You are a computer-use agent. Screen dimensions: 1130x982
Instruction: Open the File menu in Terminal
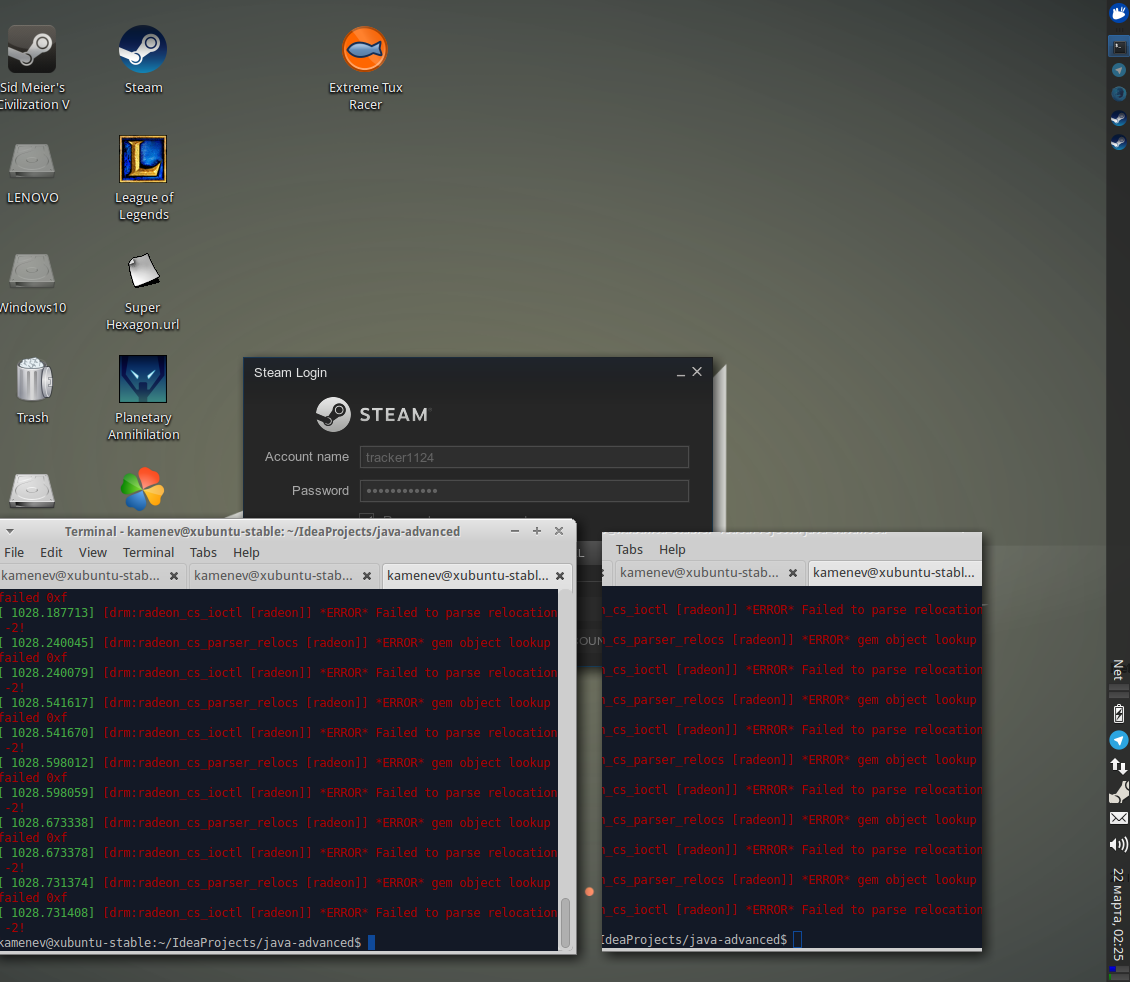pos(14,552)
